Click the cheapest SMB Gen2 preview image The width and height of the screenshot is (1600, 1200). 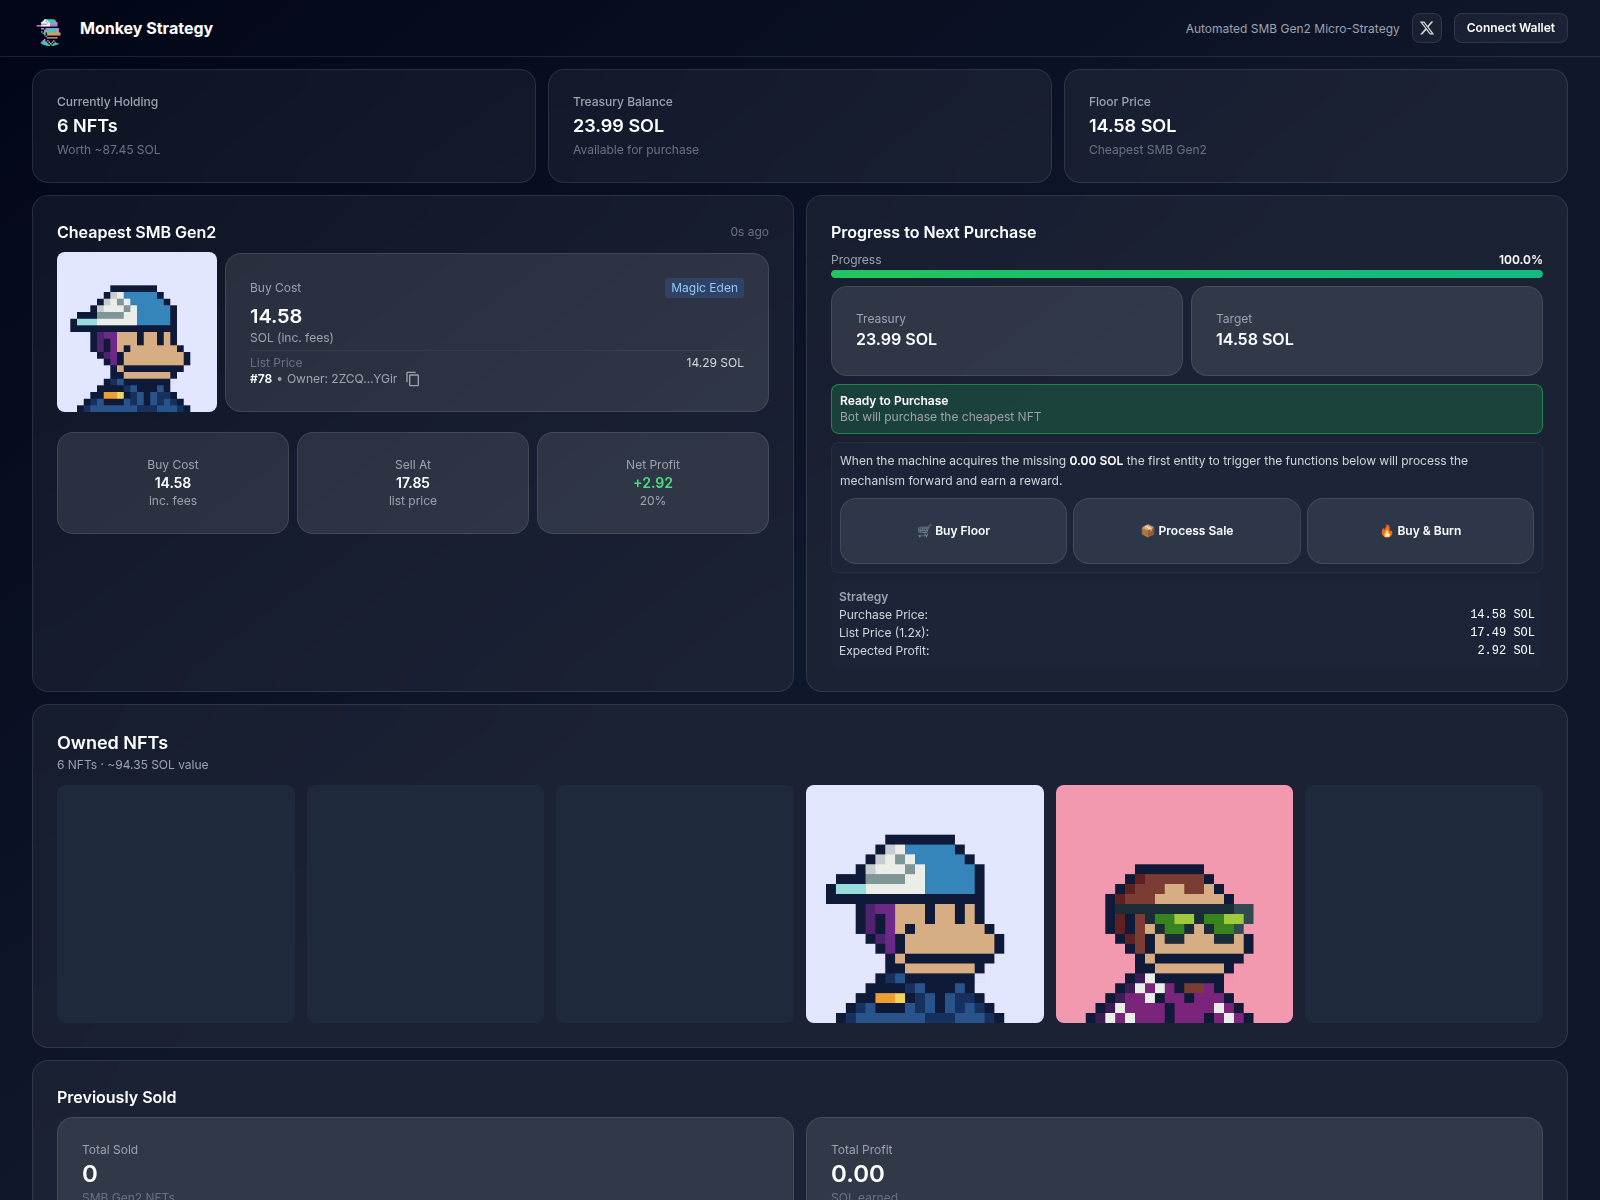tap(137, 332)
